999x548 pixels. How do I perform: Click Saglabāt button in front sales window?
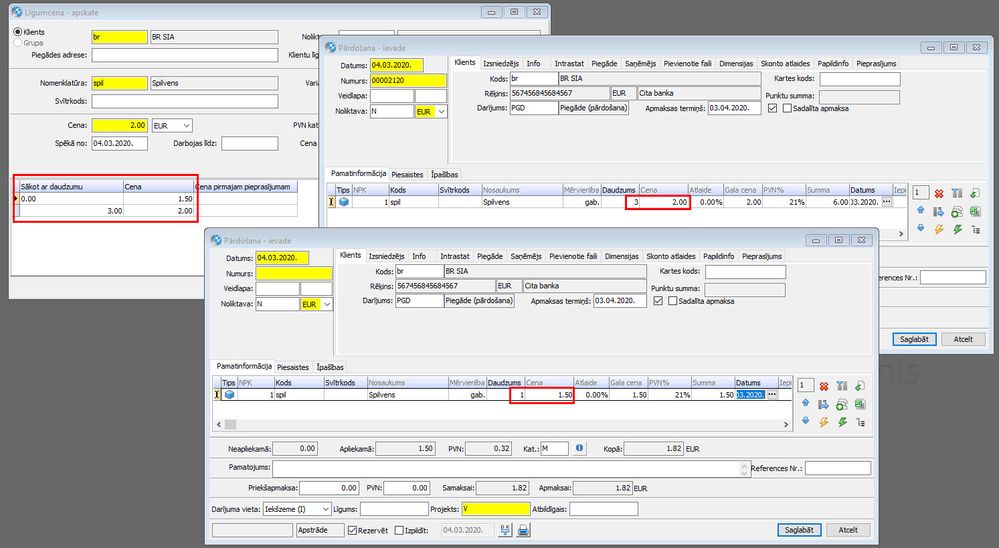point(799,530)
